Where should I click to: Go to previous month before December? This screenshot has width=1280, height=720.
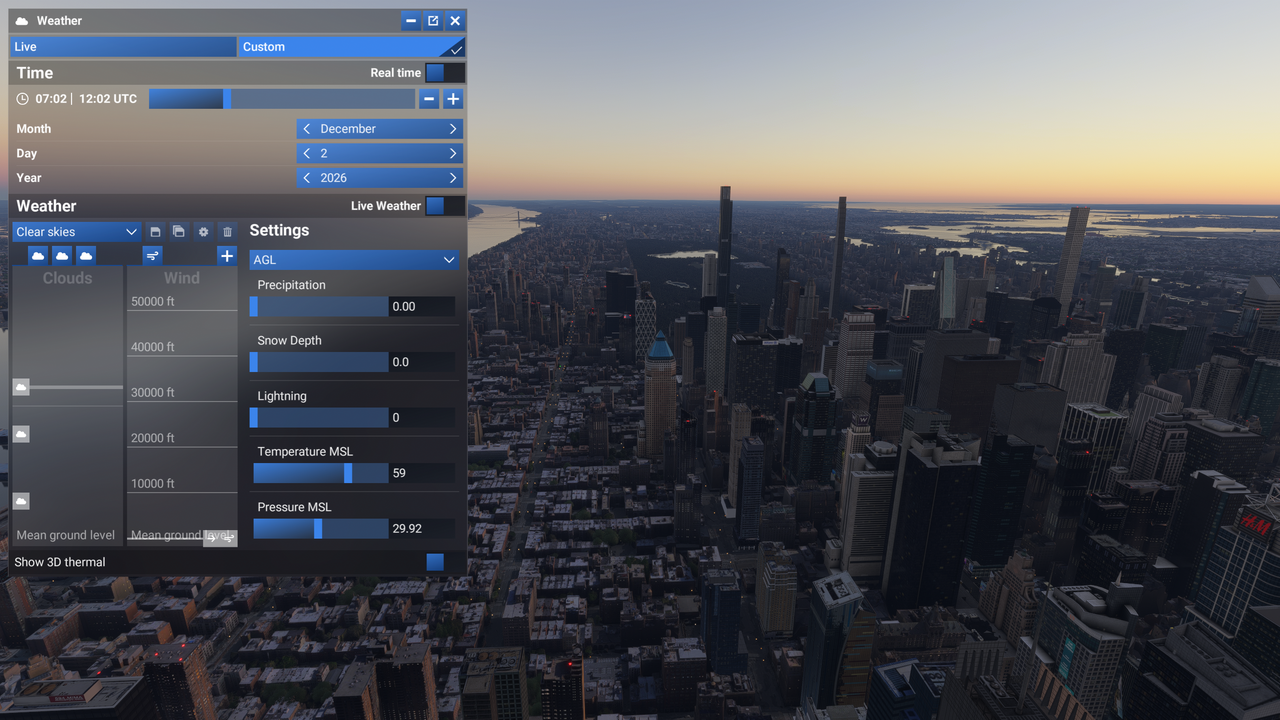307,129
